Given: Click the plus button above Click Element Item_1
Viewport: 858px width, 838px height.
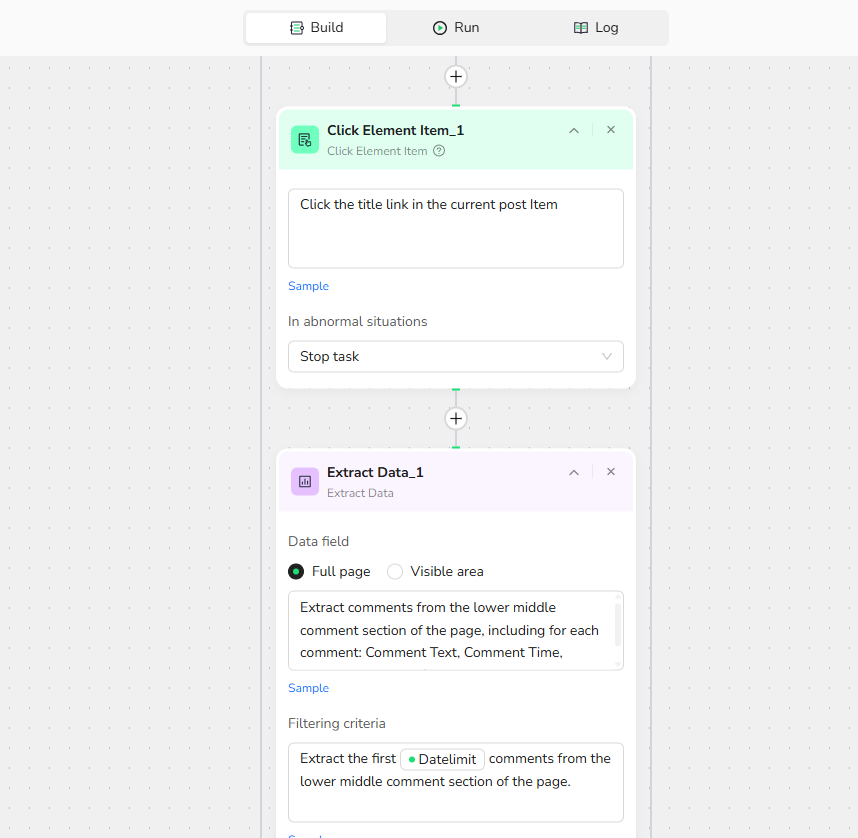Looking at the screenshot, I should 456,77.
